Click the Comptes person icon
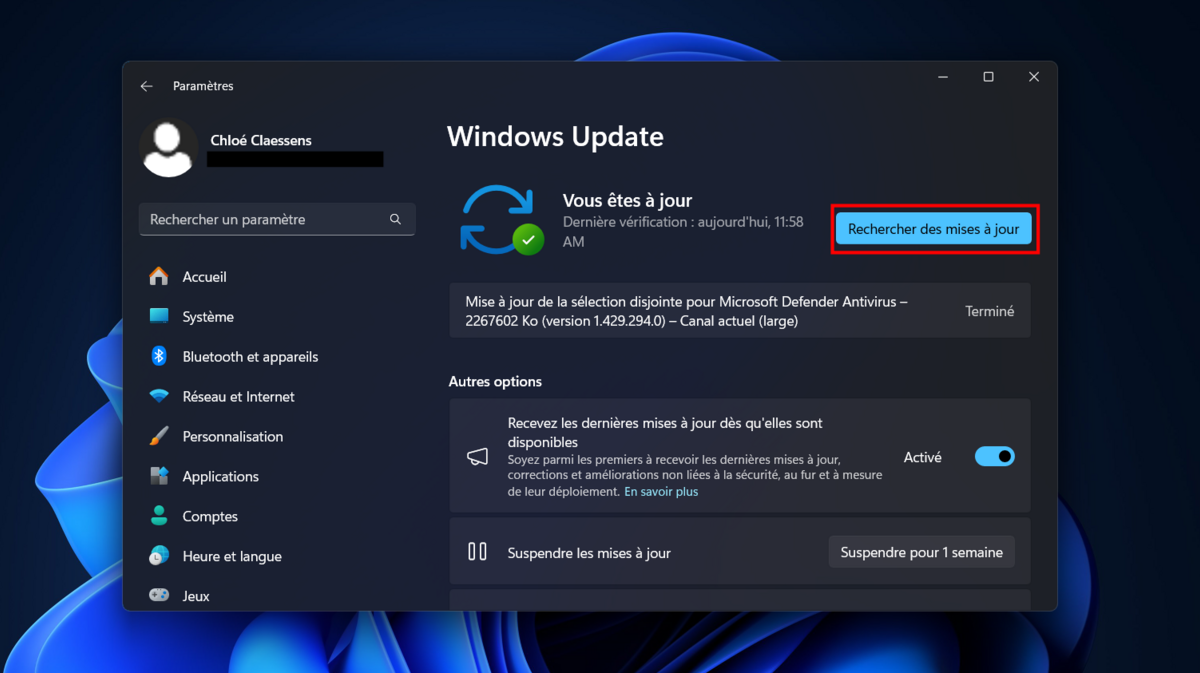The width and height of the screenshot is (1200, 673). pyautogui.click(x=159, y=517)
